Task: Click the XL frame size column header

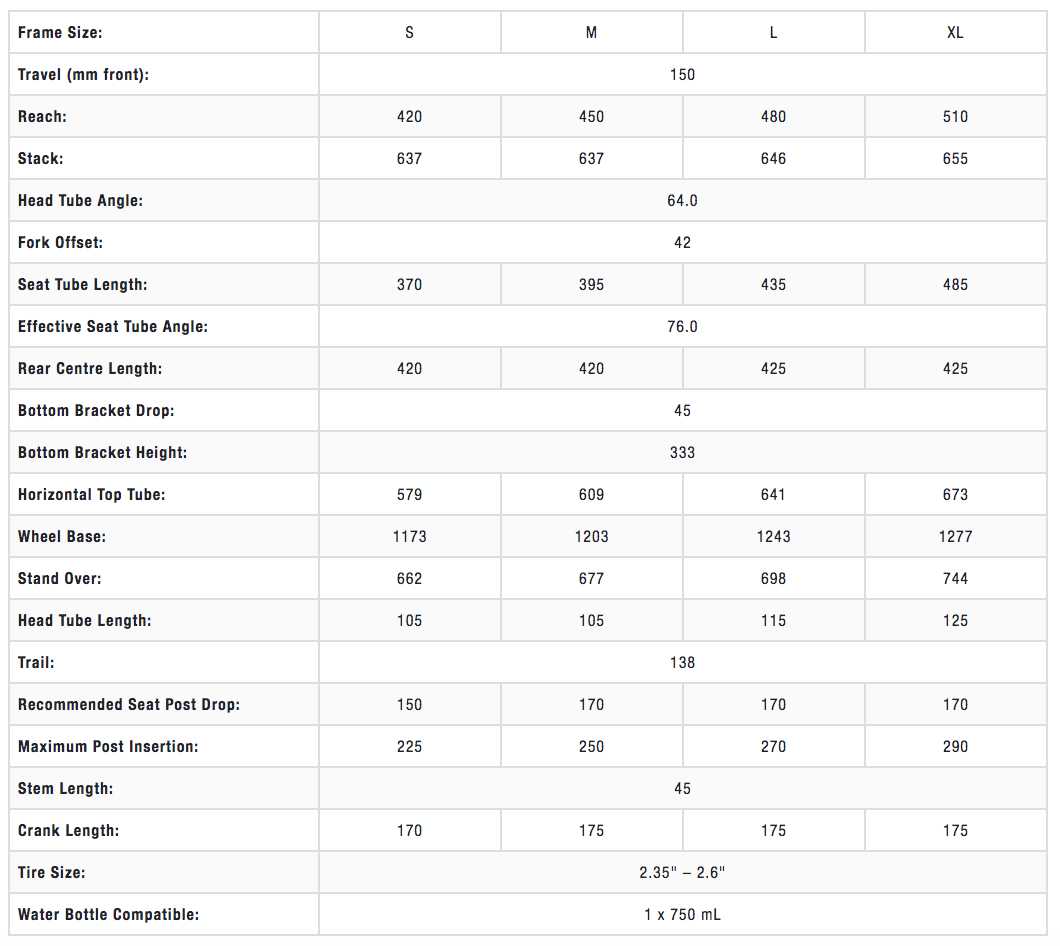Action: tap(955, 33)
